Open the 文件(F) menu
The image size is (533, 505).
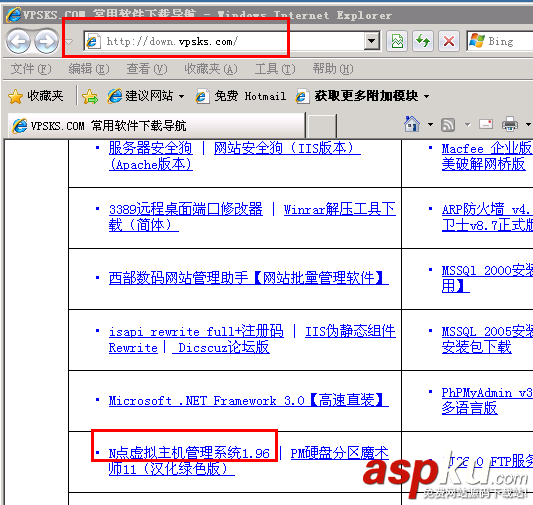pyautogui.click(x=31, y=69)
